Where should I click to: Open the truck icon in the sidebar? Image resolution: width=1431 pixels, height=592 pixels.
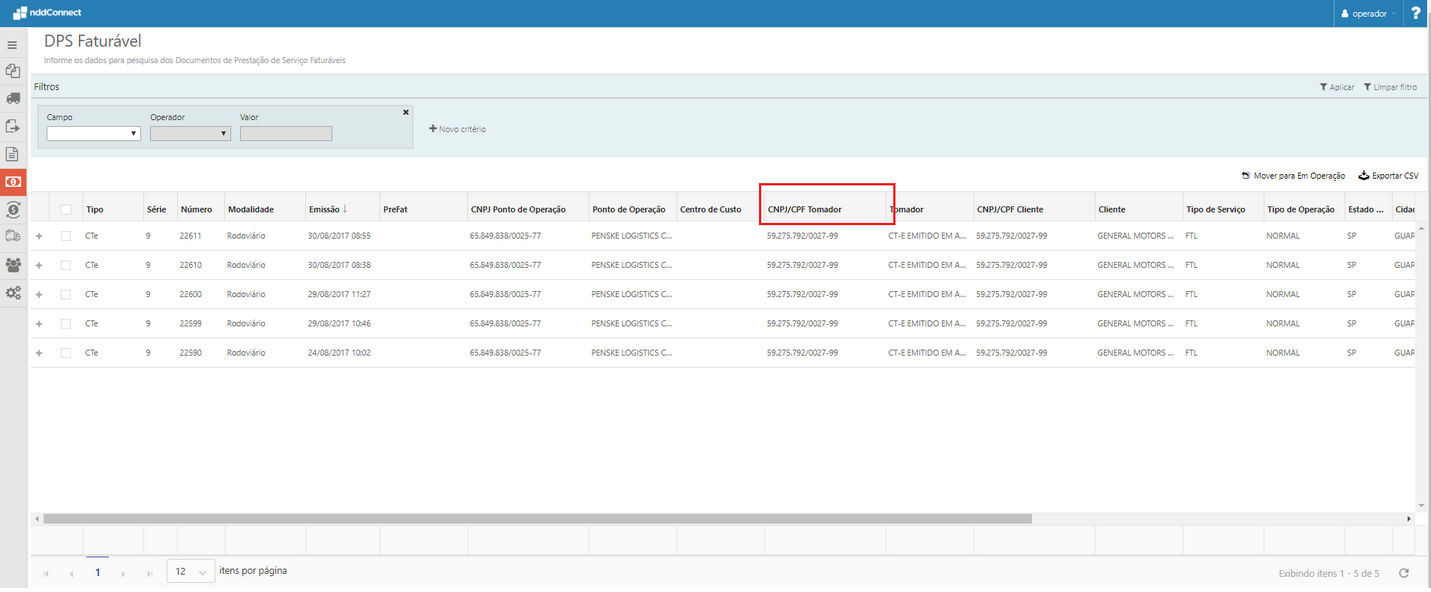(x=13, y=98)
